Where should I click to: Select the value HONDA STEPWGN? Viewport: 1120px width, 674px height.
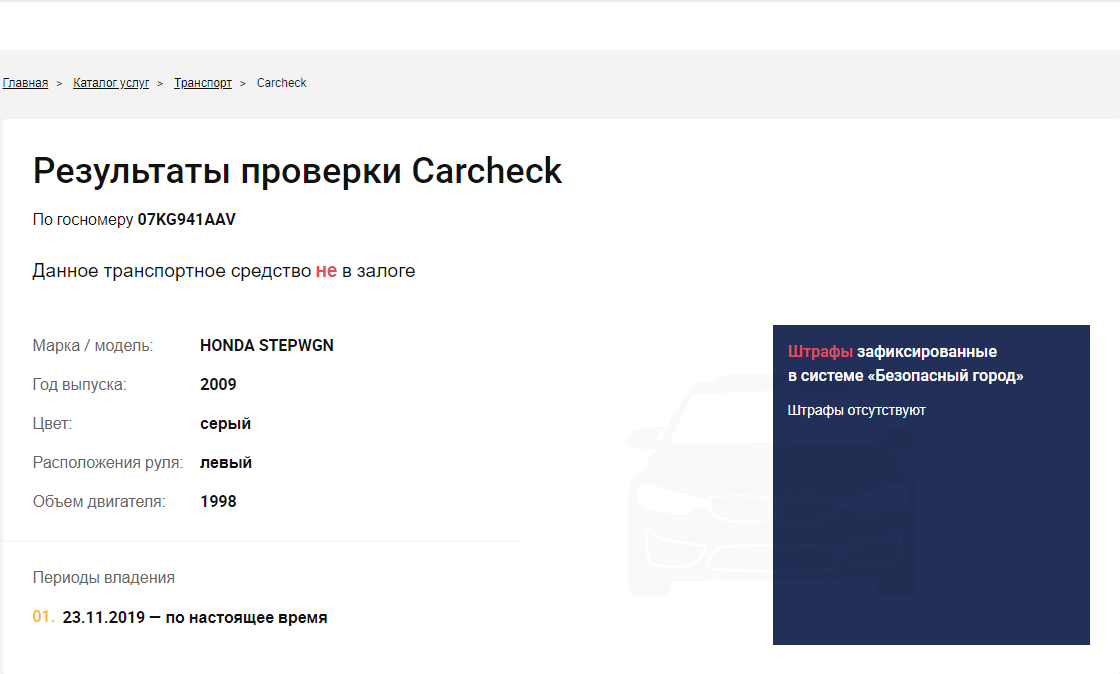click(x=266, y=346)
